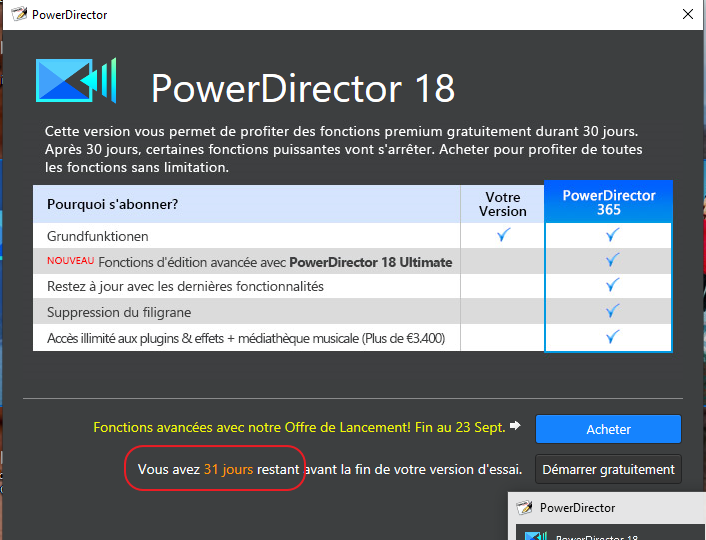
Task: Select the PowerDirector 365 column header
Action: 608,202
